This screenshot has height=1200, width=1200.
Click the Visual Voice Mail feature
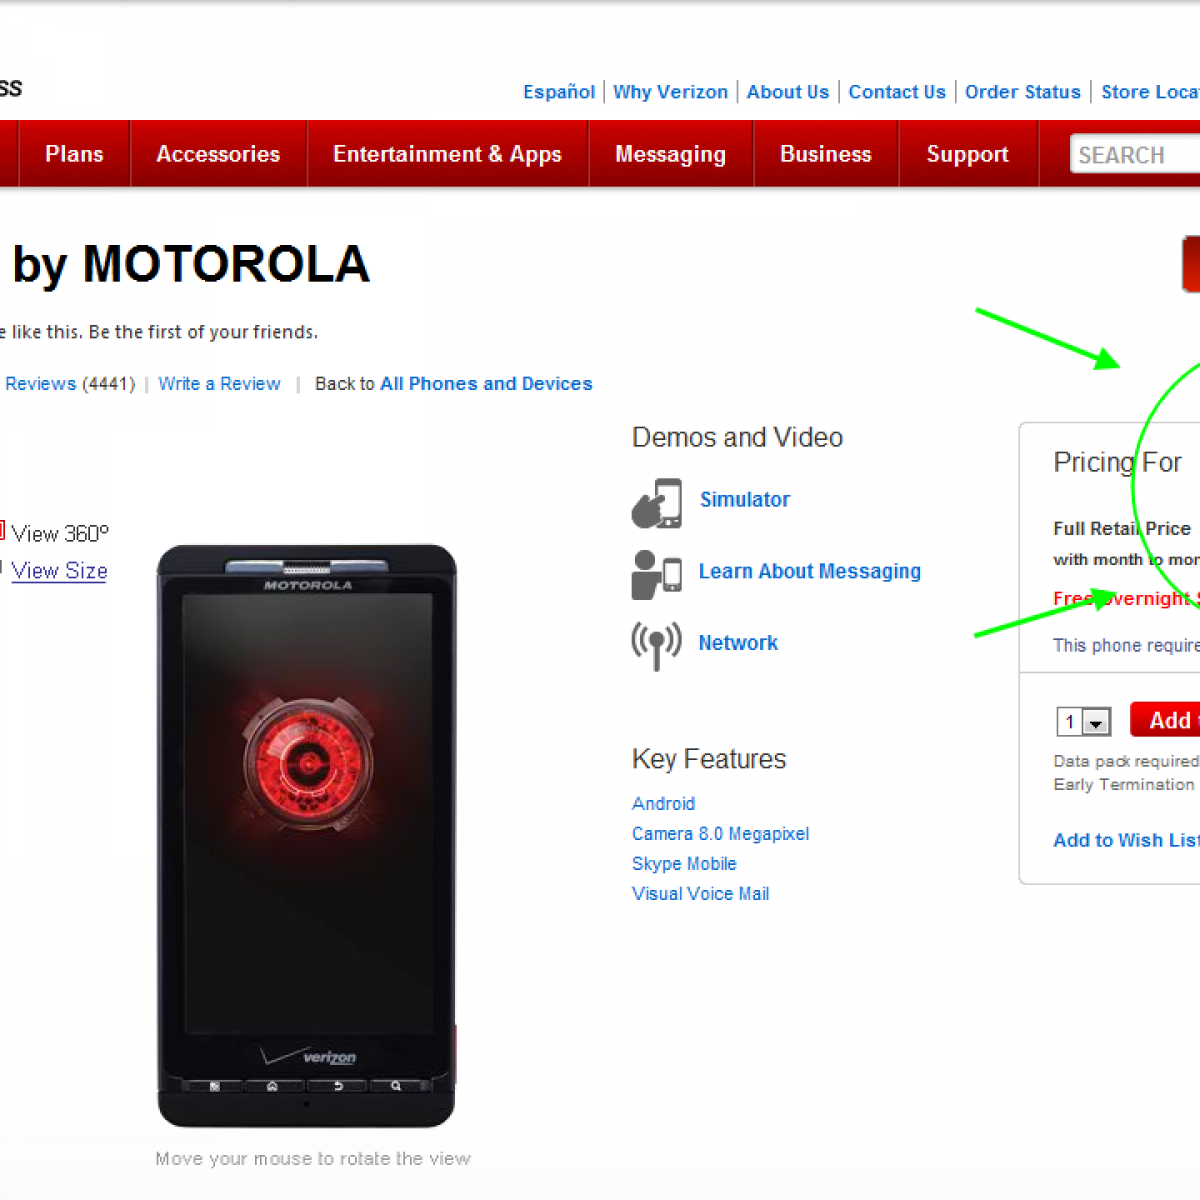(700, 894)
